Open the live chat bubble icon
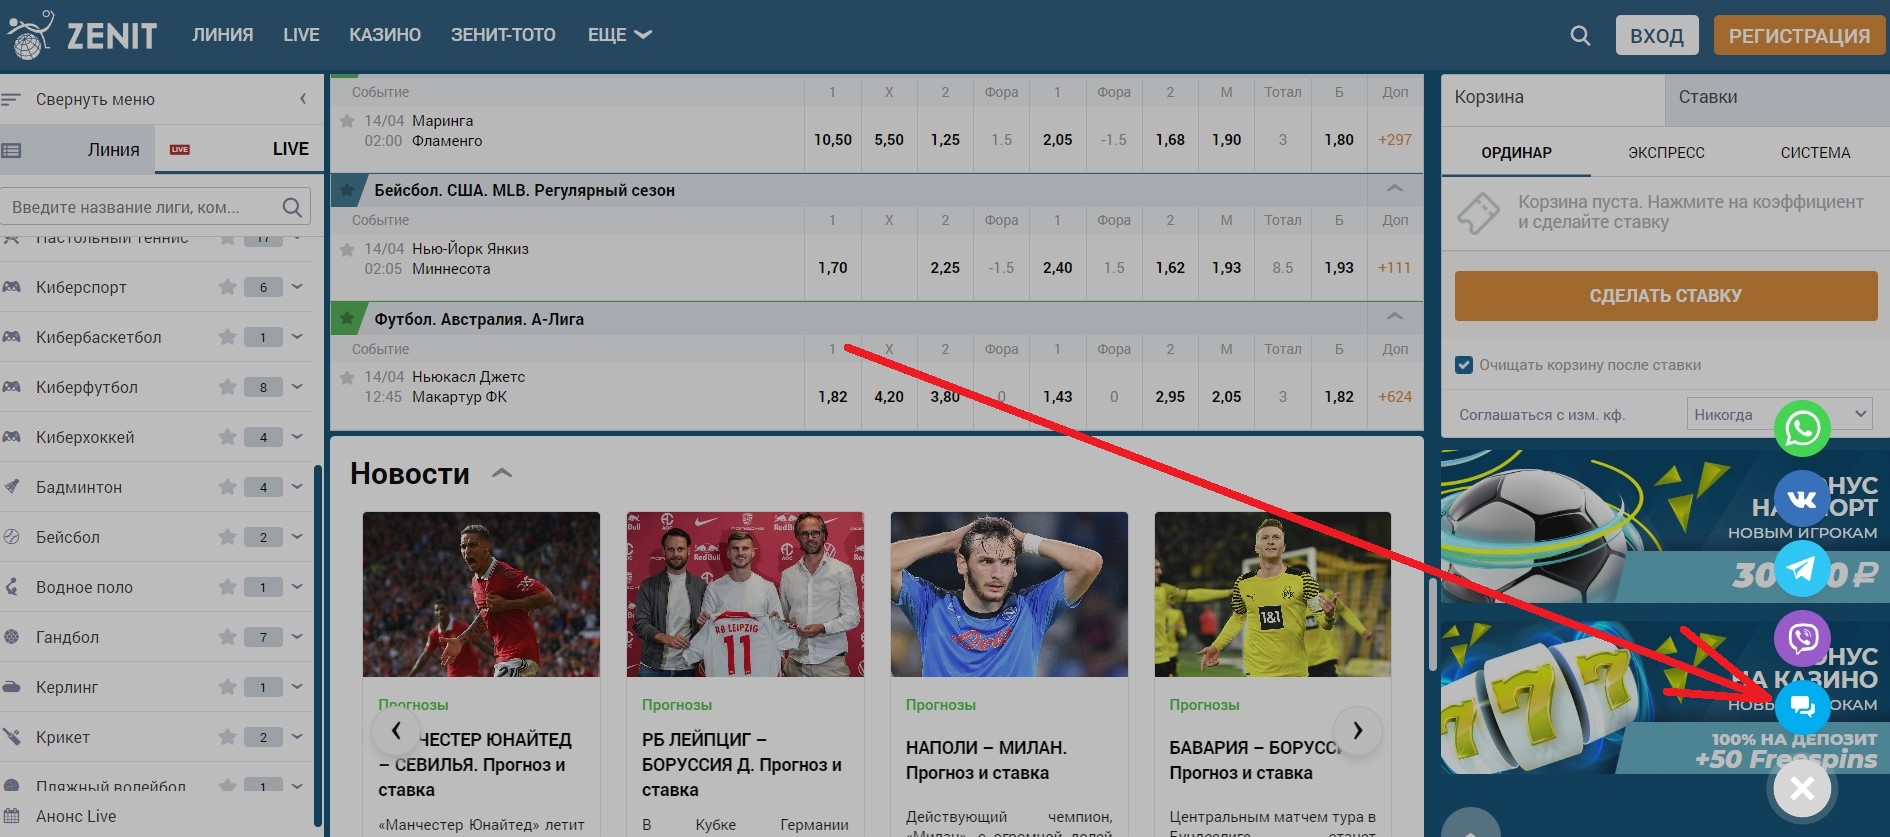The width and height of the screenshot is (1890, 837). (x=1802, y=707)
